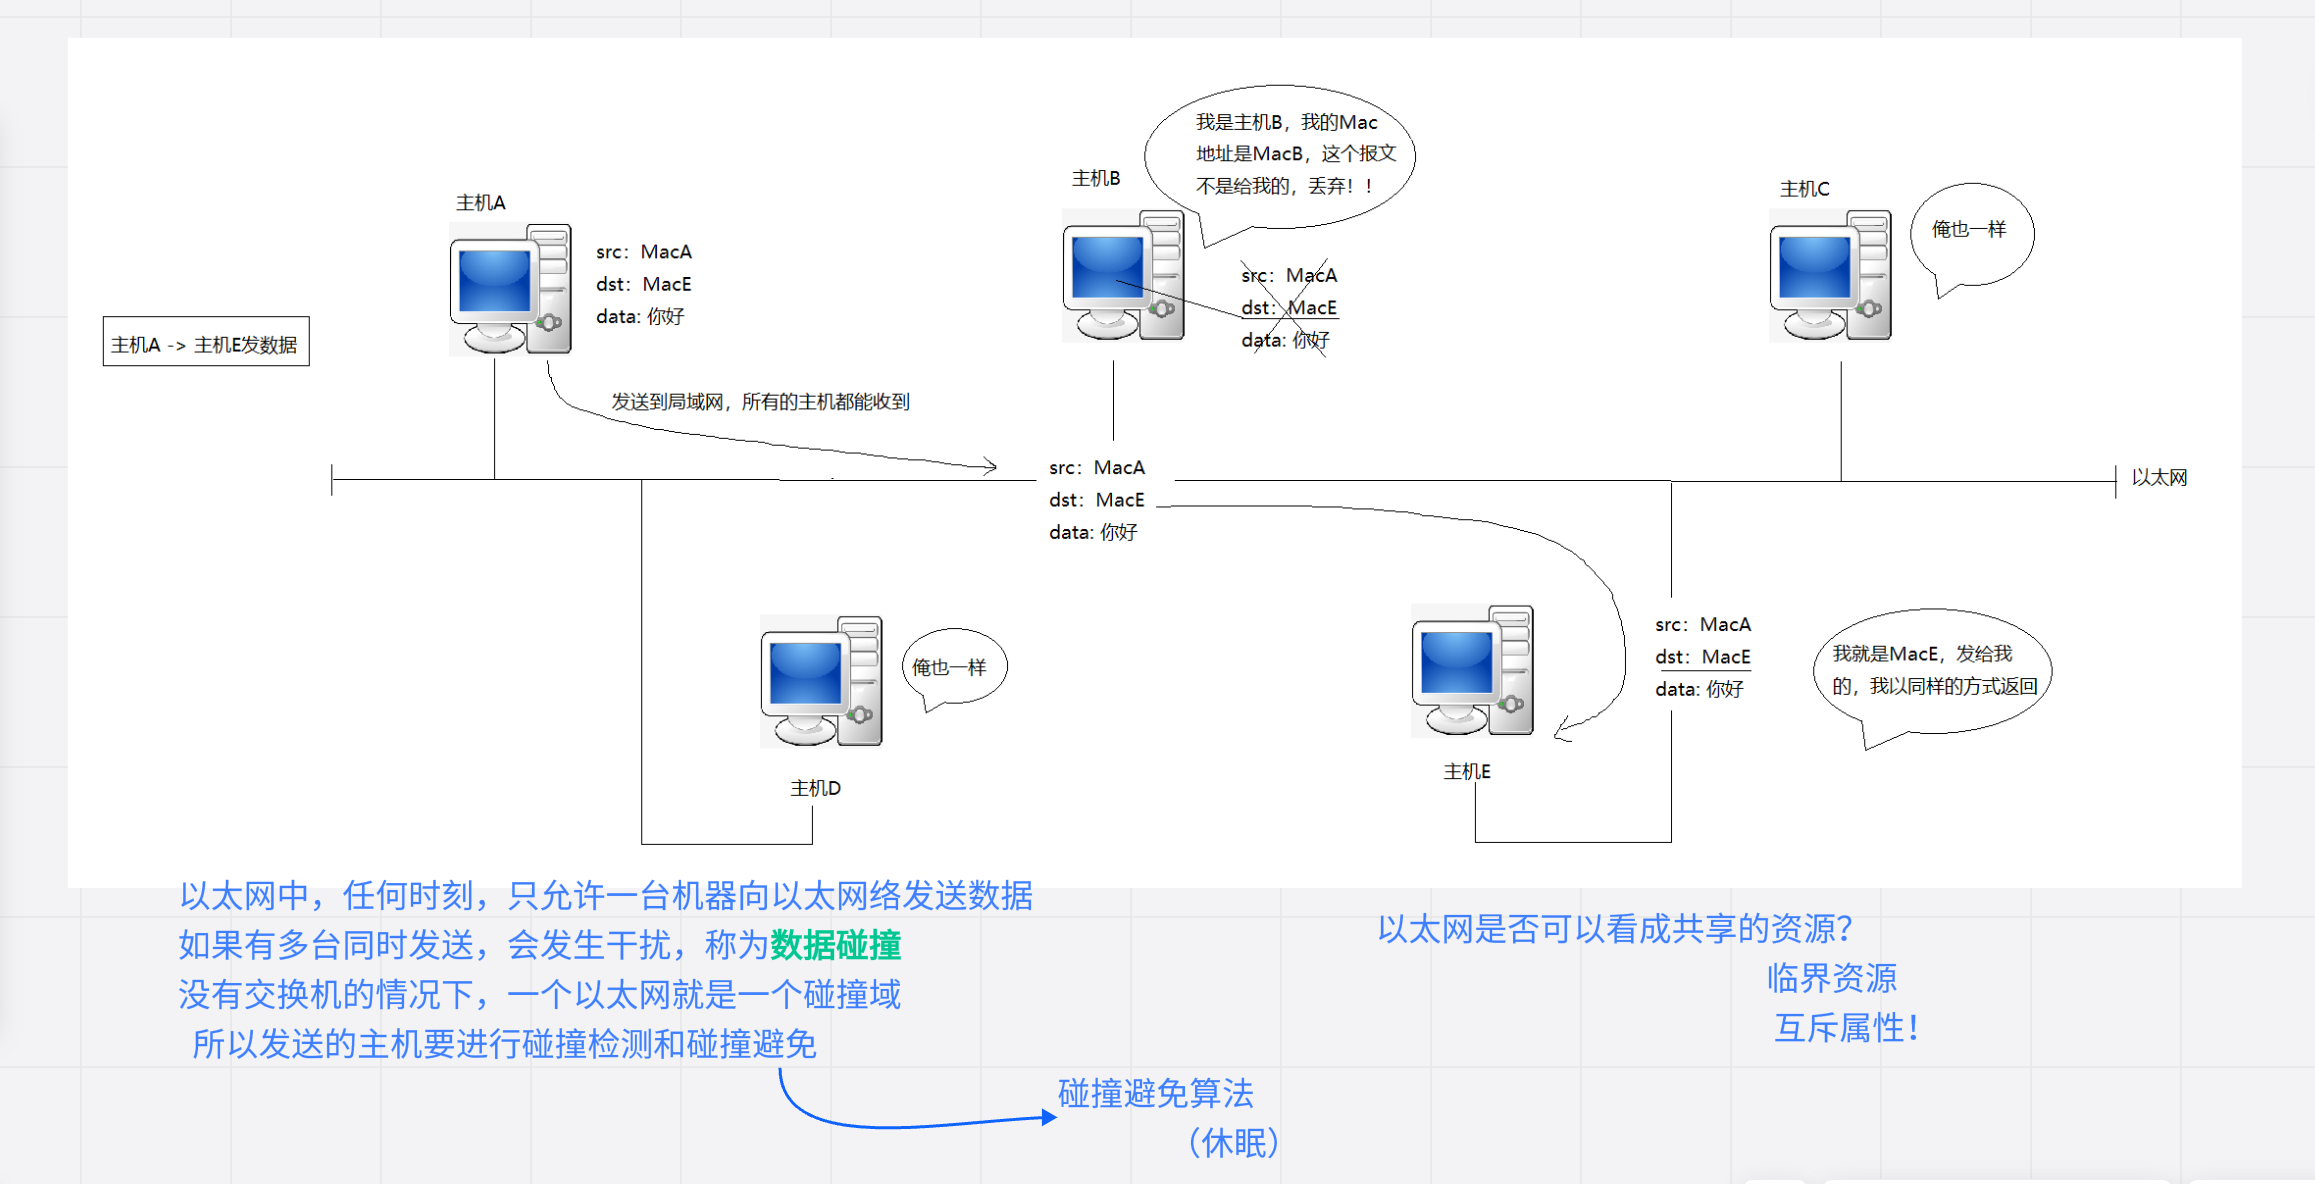This screenshot has height=1184, width=2315.
Task: Select the crossed-out packet text near Host B
Action: click(x=1288, y=308)
